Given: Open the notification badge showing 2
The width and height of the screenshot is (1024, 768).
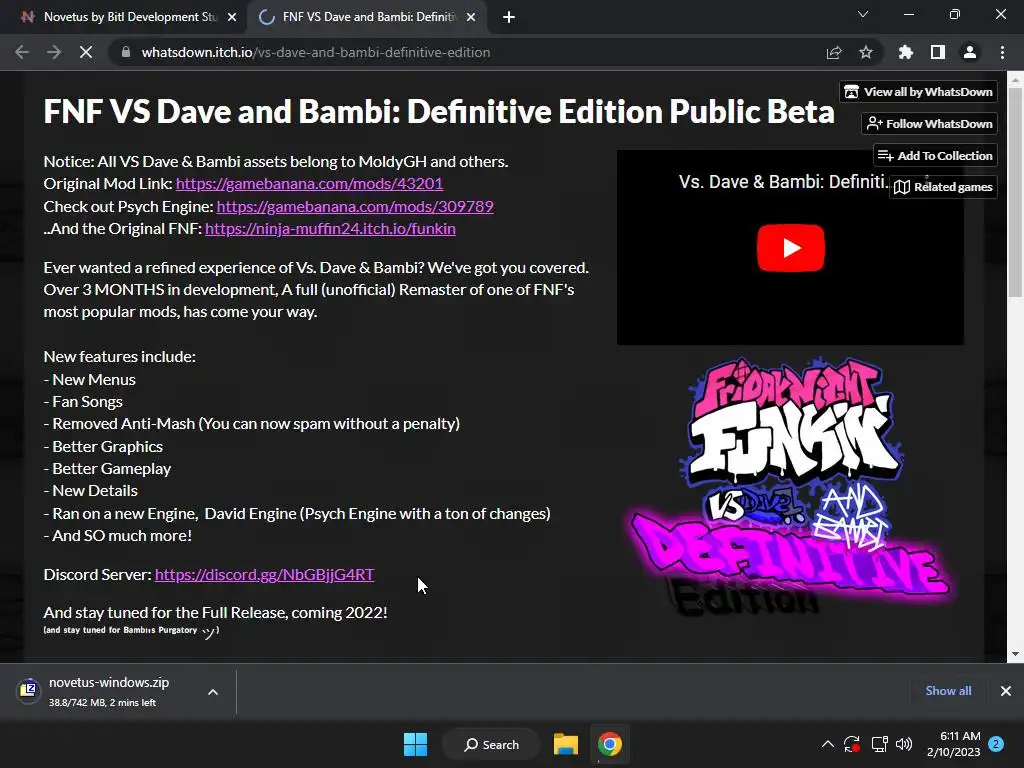Looking at the screenshot, I should [996, 744].
